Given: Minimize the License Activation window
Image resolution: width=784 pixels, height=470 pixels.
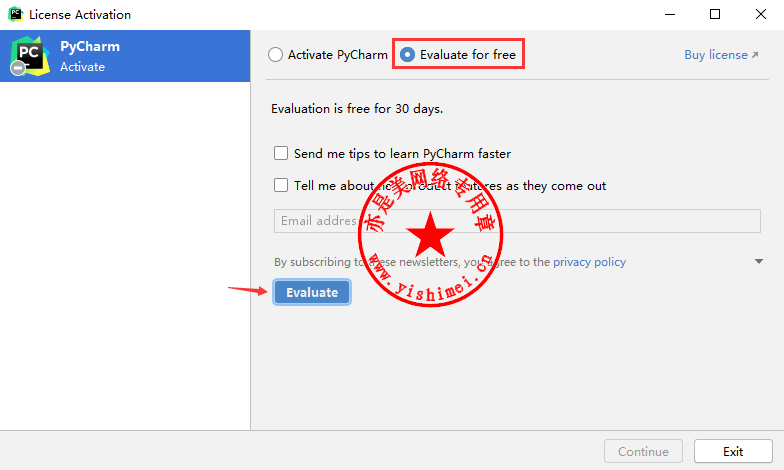Looking at the screenshot, I should coord(670,14).
